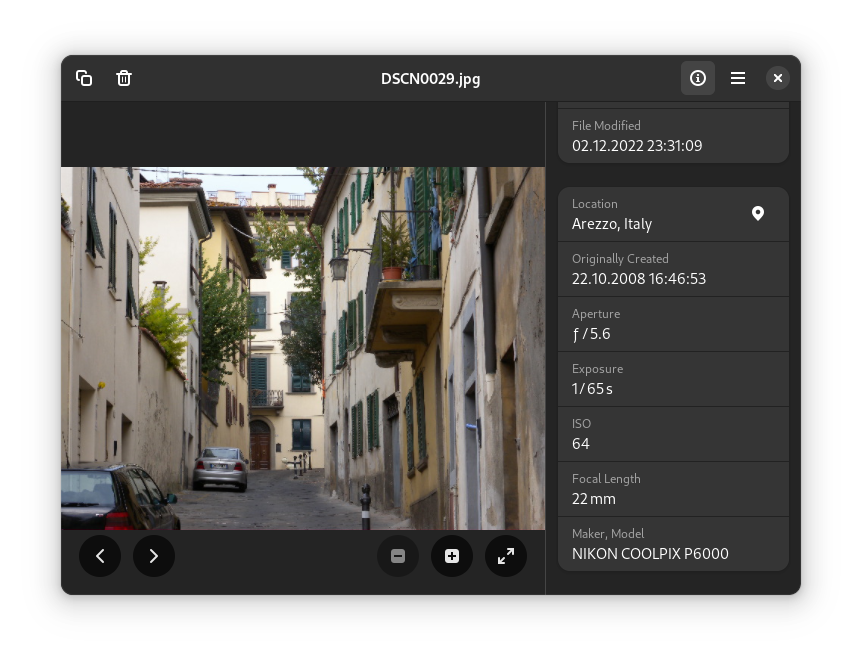Open the hamburger main menu
The height and width of the screenshot is (662, 862).
[738, 78]
